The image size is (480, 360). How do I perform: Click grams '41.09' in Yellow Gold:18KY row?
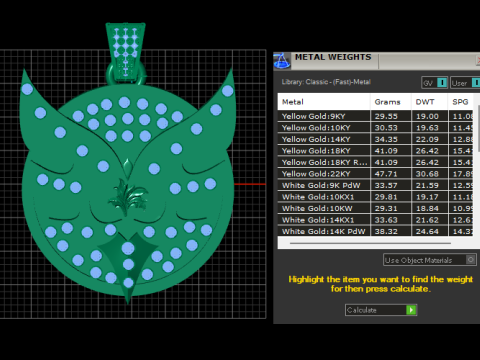(x=386, y=151)
